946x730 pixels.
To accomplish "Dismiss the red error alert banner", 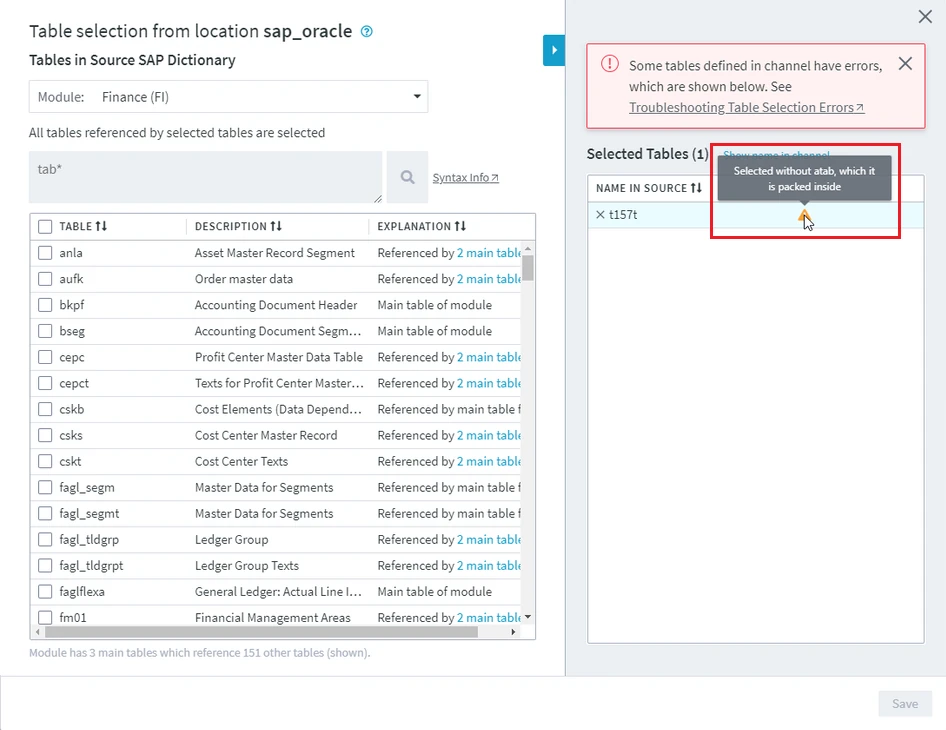I will [905, 64].
